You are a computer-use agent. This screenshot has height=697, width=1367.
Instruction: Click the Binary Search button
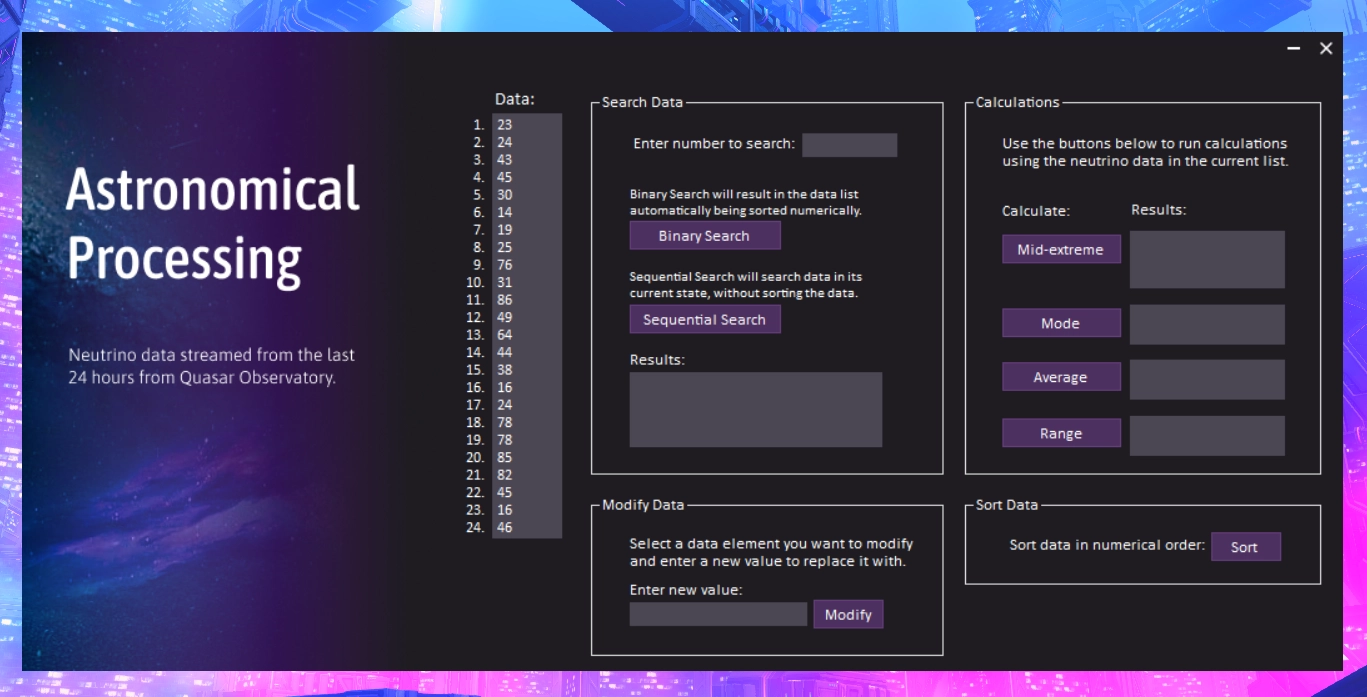(704, 236)
